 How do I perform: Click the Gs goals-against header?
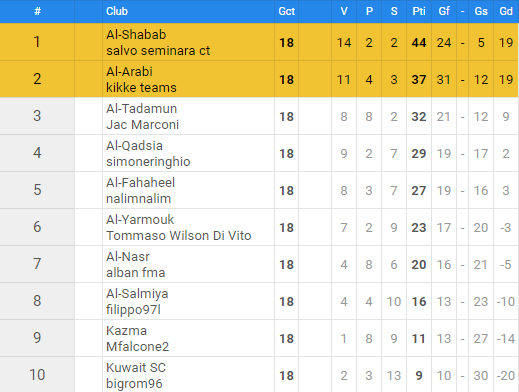click(481, 11)
